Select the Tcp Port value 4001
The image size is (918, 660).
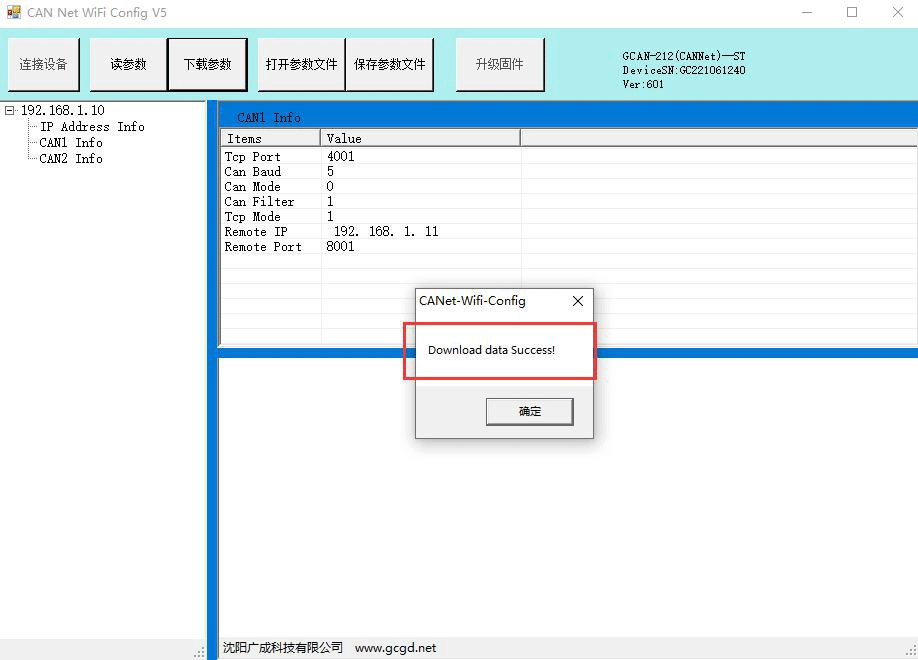coord(341,157)
